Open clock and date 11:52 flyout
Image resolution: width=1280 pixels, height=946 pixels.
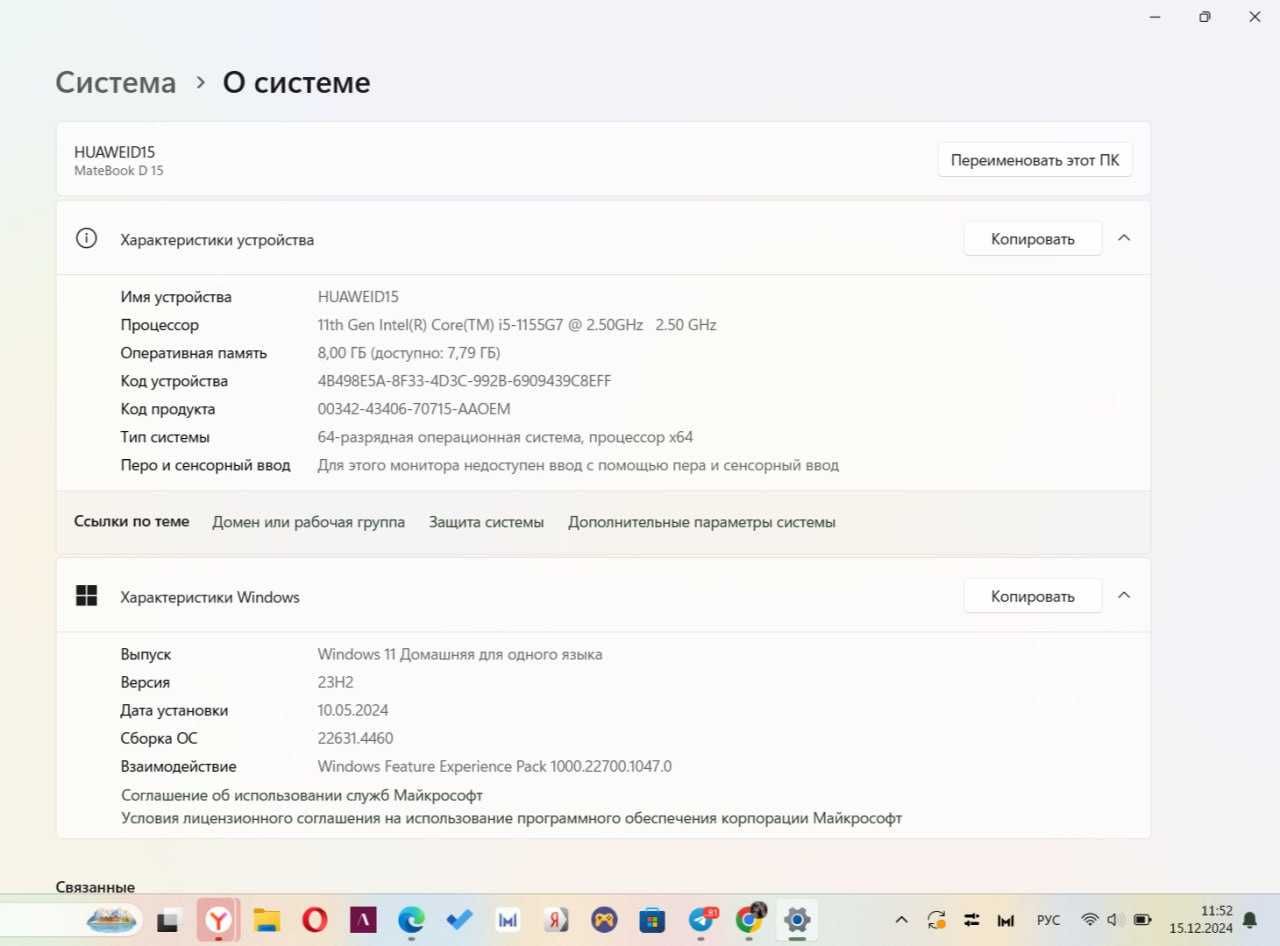coord(1200,920)
